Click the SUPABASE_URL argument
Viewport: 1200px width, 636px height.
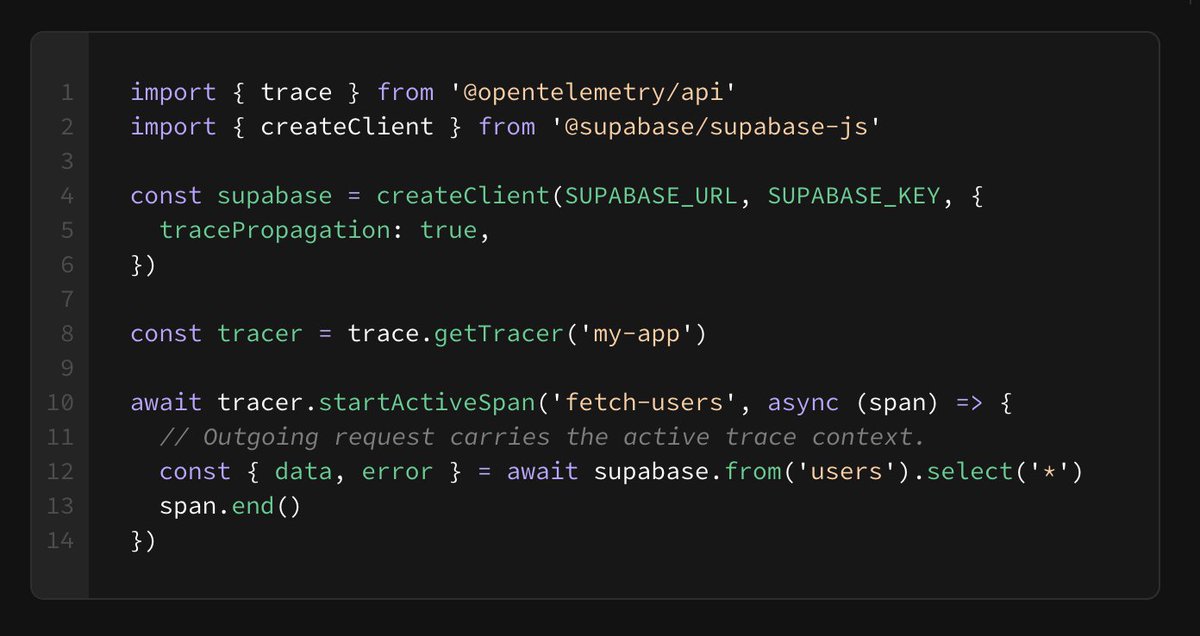(652, 196)
